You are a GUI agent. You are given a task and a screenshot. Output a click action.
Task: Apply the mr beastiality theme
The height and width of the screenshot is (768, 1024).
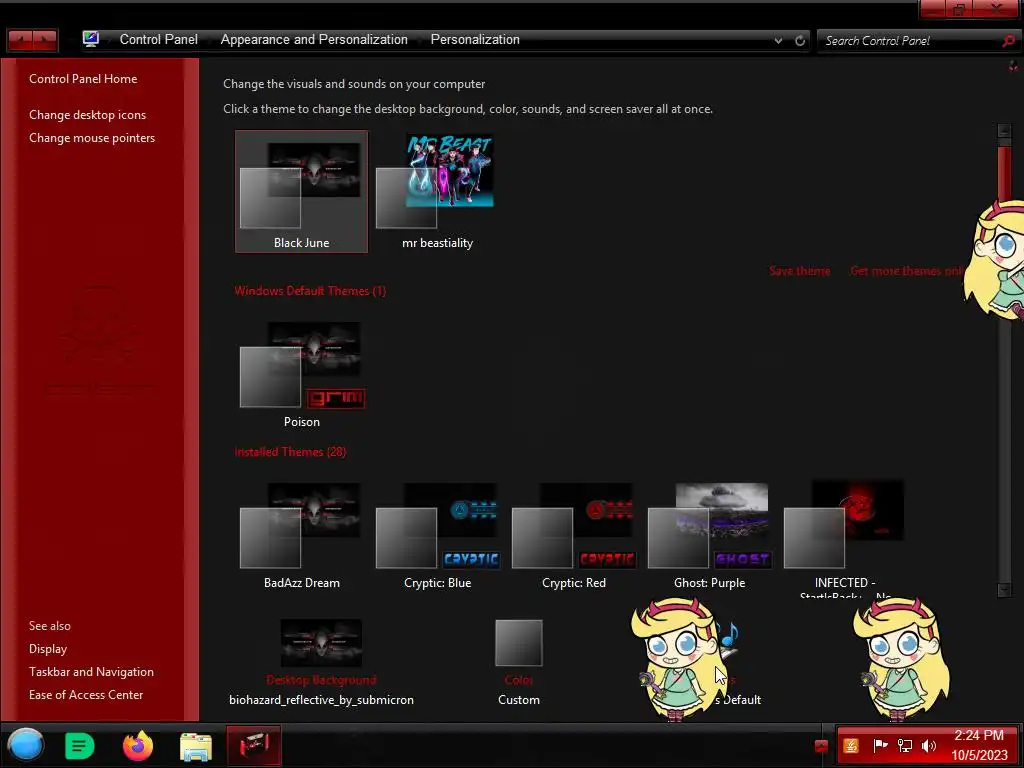coord(437,191)
